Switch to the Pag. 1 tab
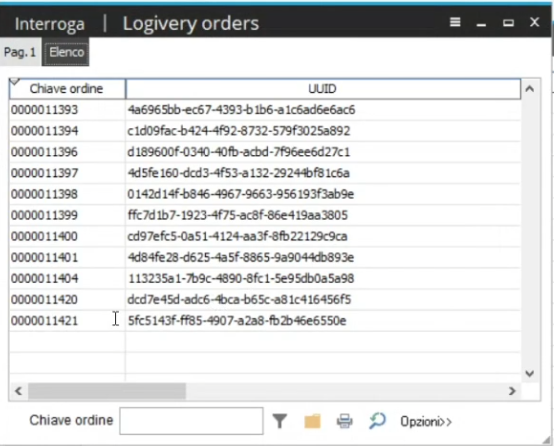Viewport: 554px width, 446px height. click(20, 52)
